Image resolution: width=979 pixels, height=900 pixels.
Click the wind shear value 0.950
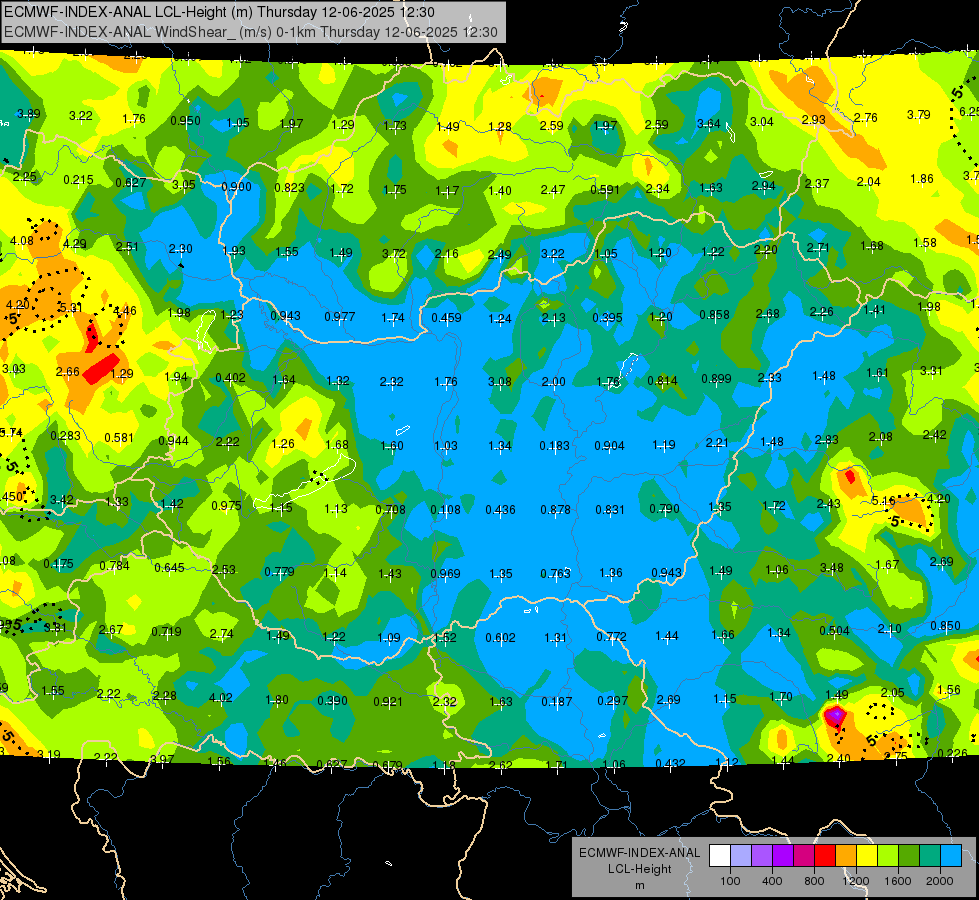point(185,121)
